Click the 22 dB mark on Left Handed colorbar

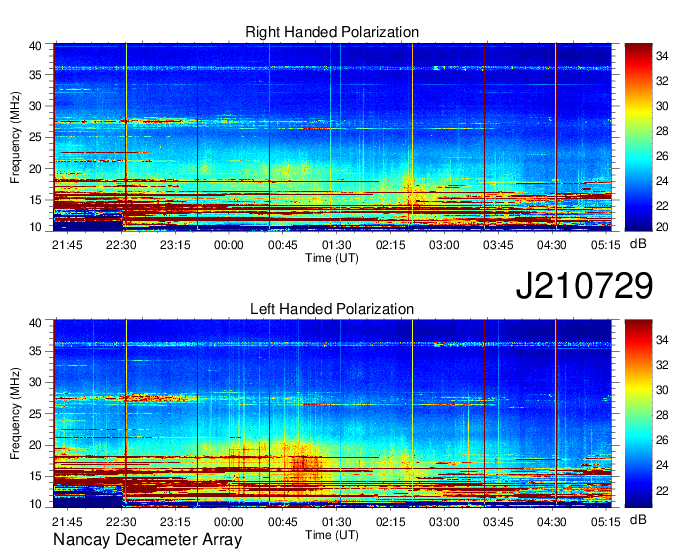[662, 491]
